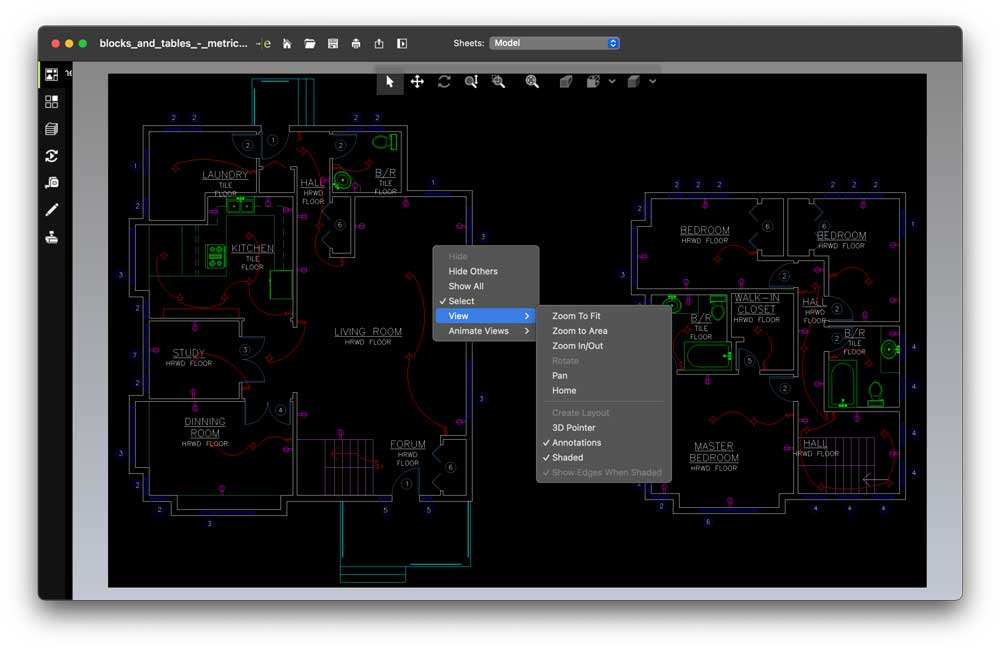Open the Stamp tool in sidebar
Screen dimensions: 1000x650
(51, 237)
